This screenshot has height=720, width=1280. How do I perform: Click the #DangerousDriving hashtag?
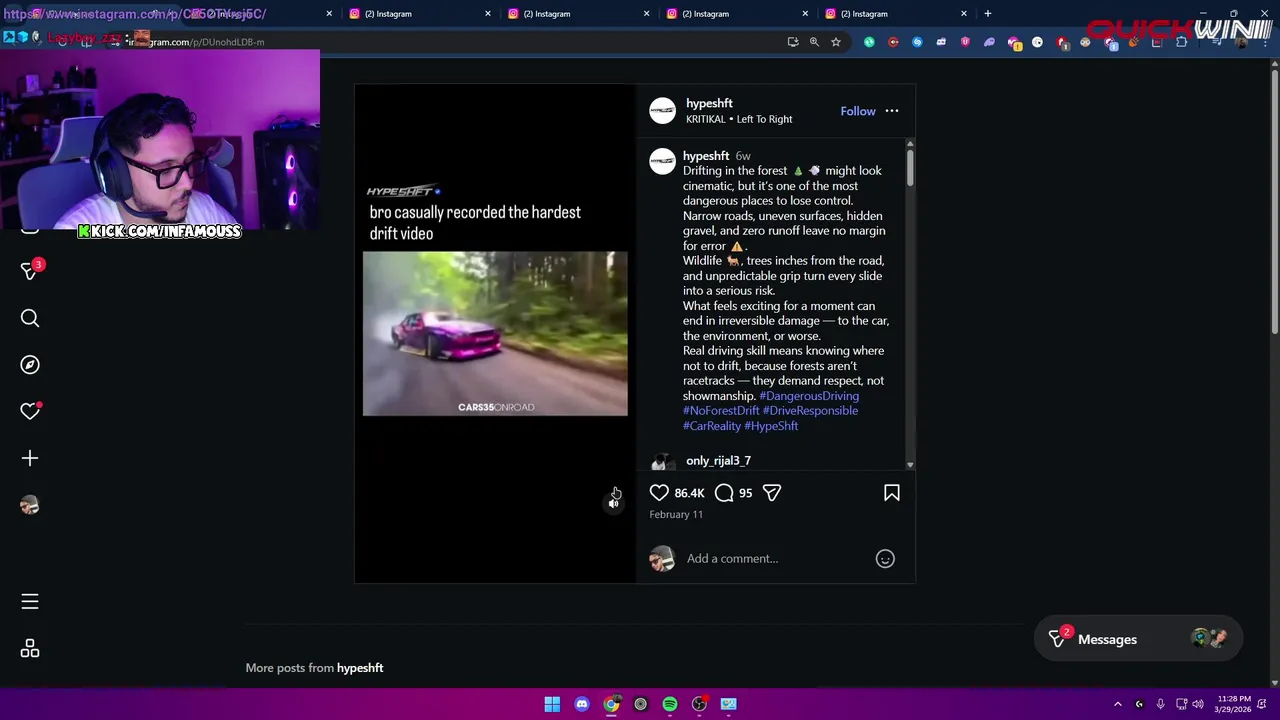809,396
